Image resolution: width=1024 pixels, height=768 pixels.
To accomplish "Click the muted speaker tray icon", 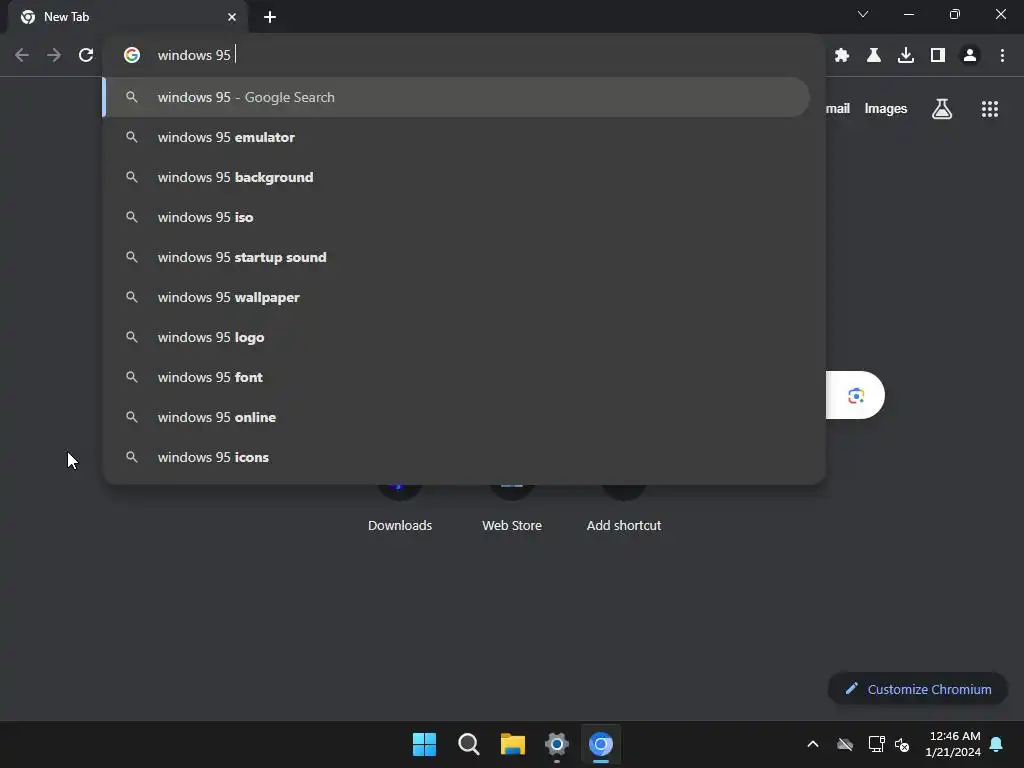I will click(902, 744).
